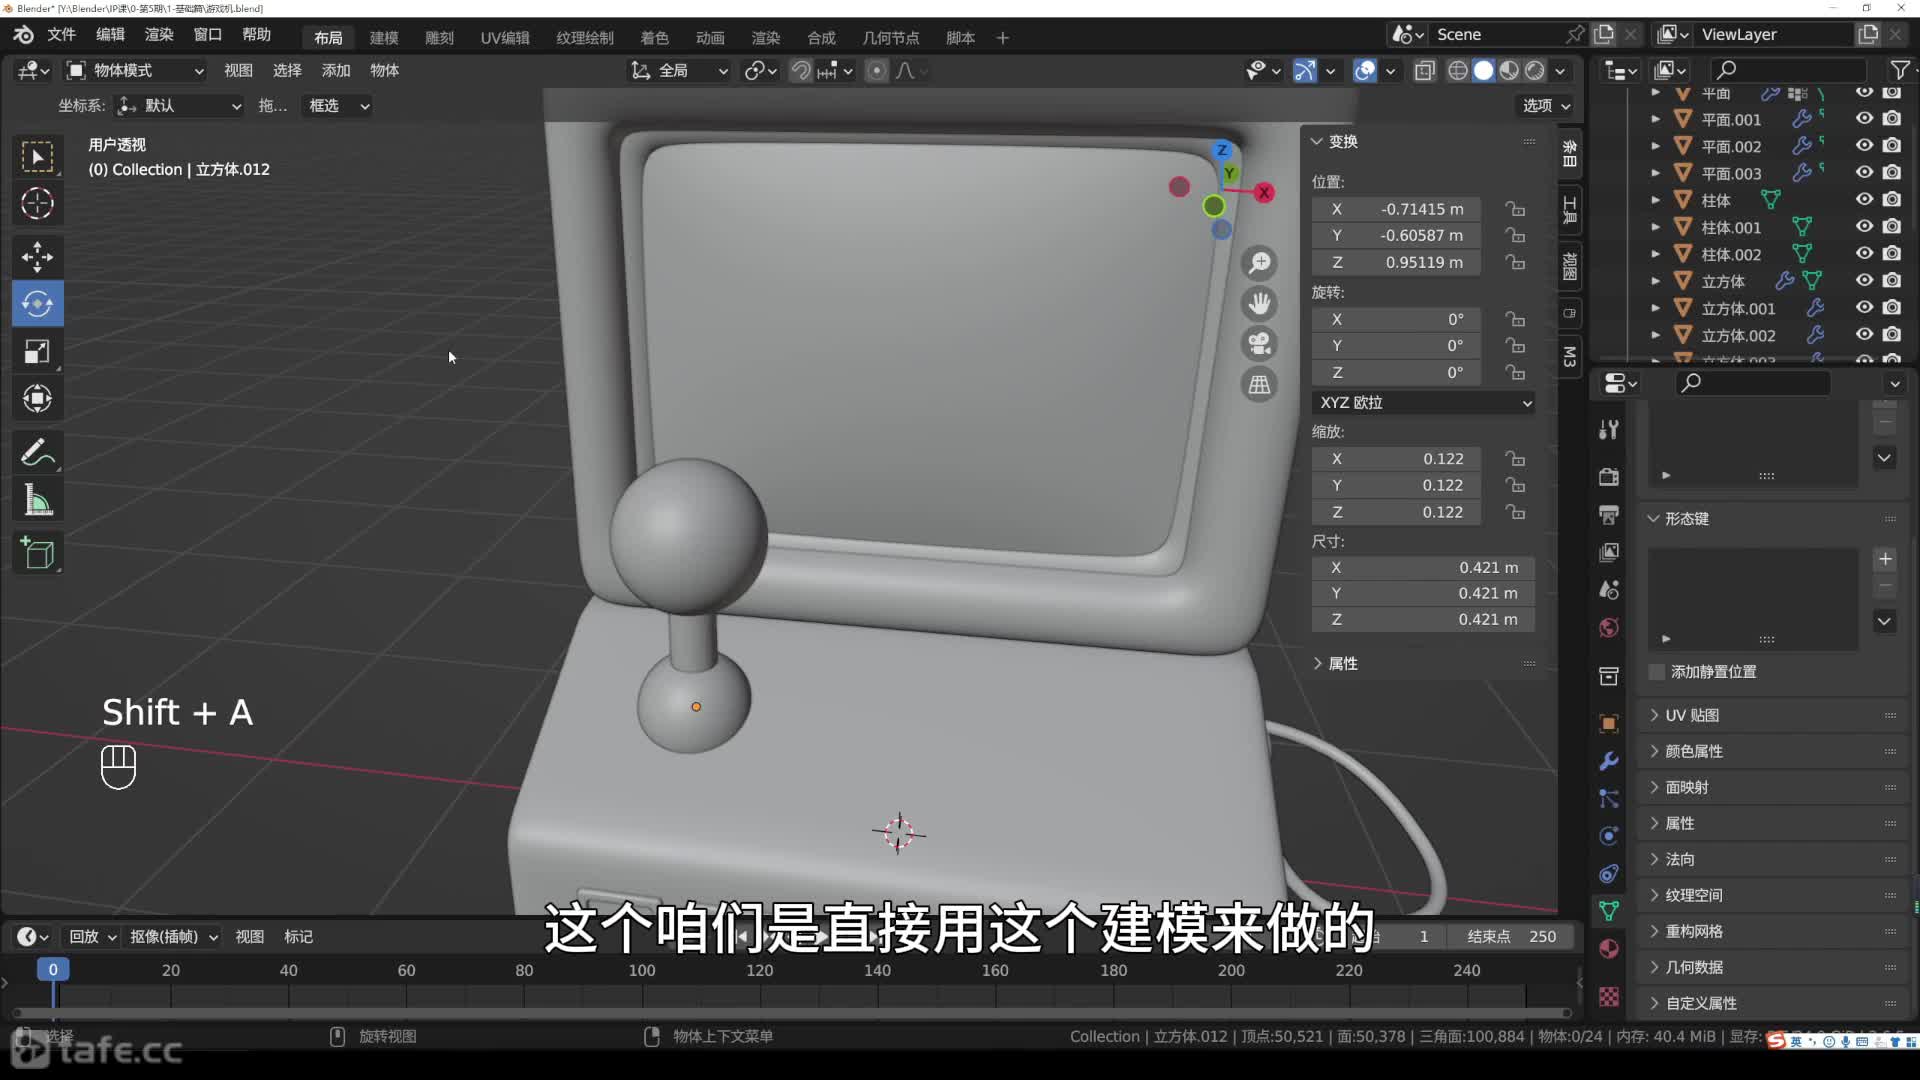Select solid viewport shading mode
This screenshot has width=1920, height=1080.
pos(1483,70)
